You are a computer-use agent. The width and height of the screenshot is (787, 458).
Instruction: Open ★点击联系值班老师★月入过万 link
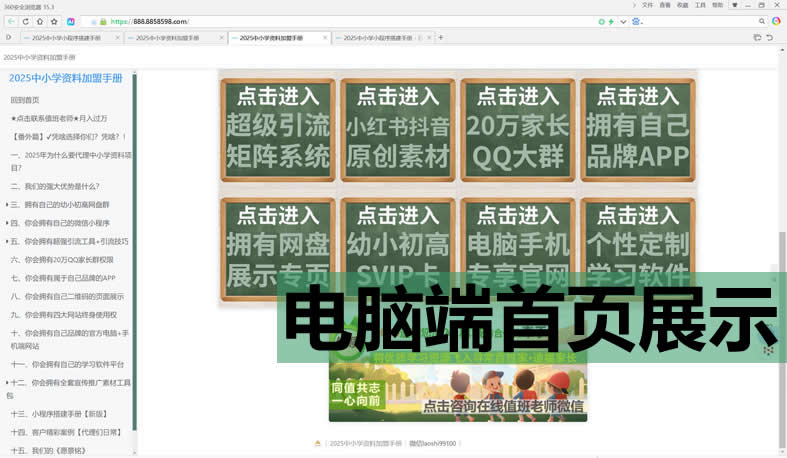click(x=59, y=118)
